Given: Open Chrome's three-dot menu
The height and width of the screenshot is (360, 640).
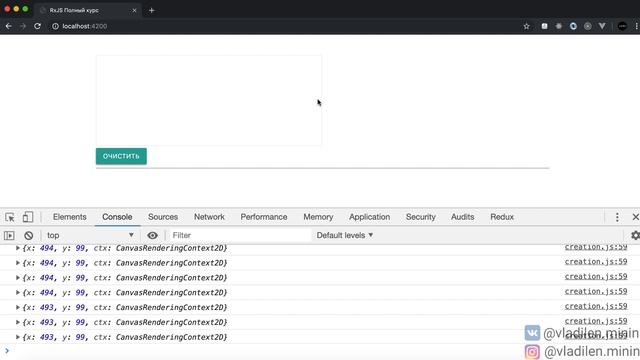Looking at the screenshot, I should [x=636, y=26].
